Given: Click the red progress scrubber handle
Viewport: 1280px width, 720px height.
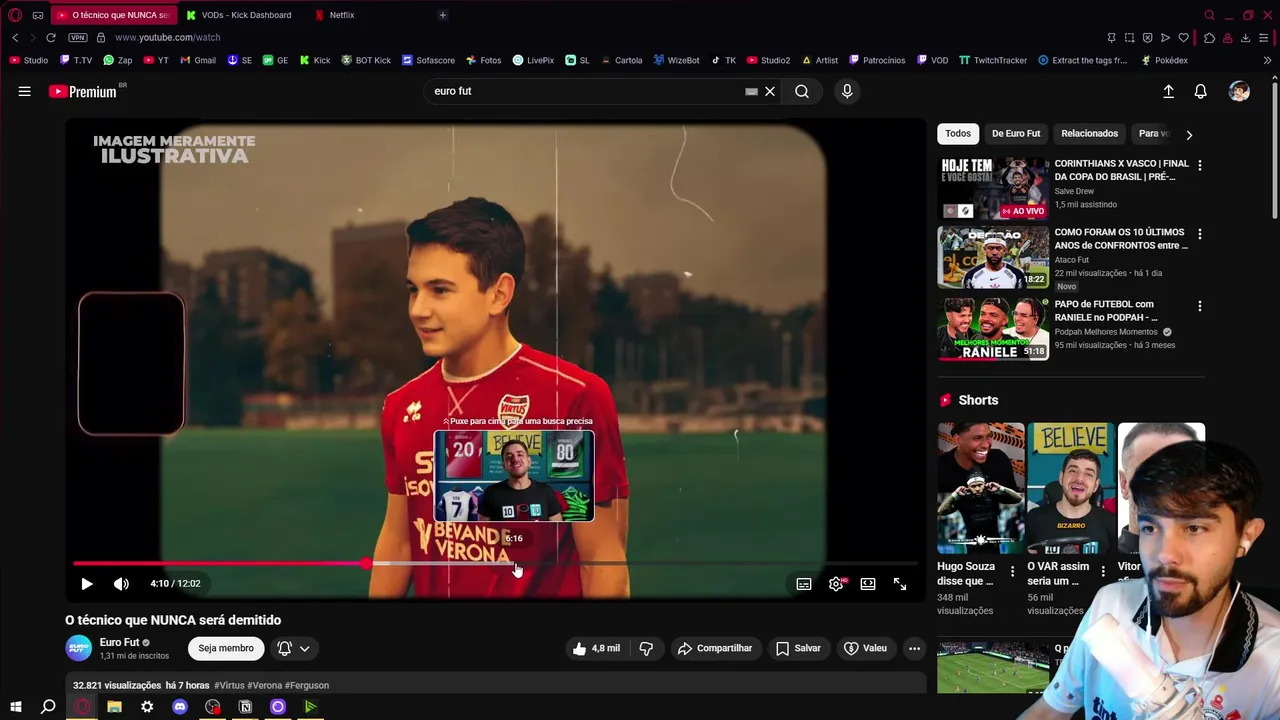Looking at the screenshot, I should point(367,564).
